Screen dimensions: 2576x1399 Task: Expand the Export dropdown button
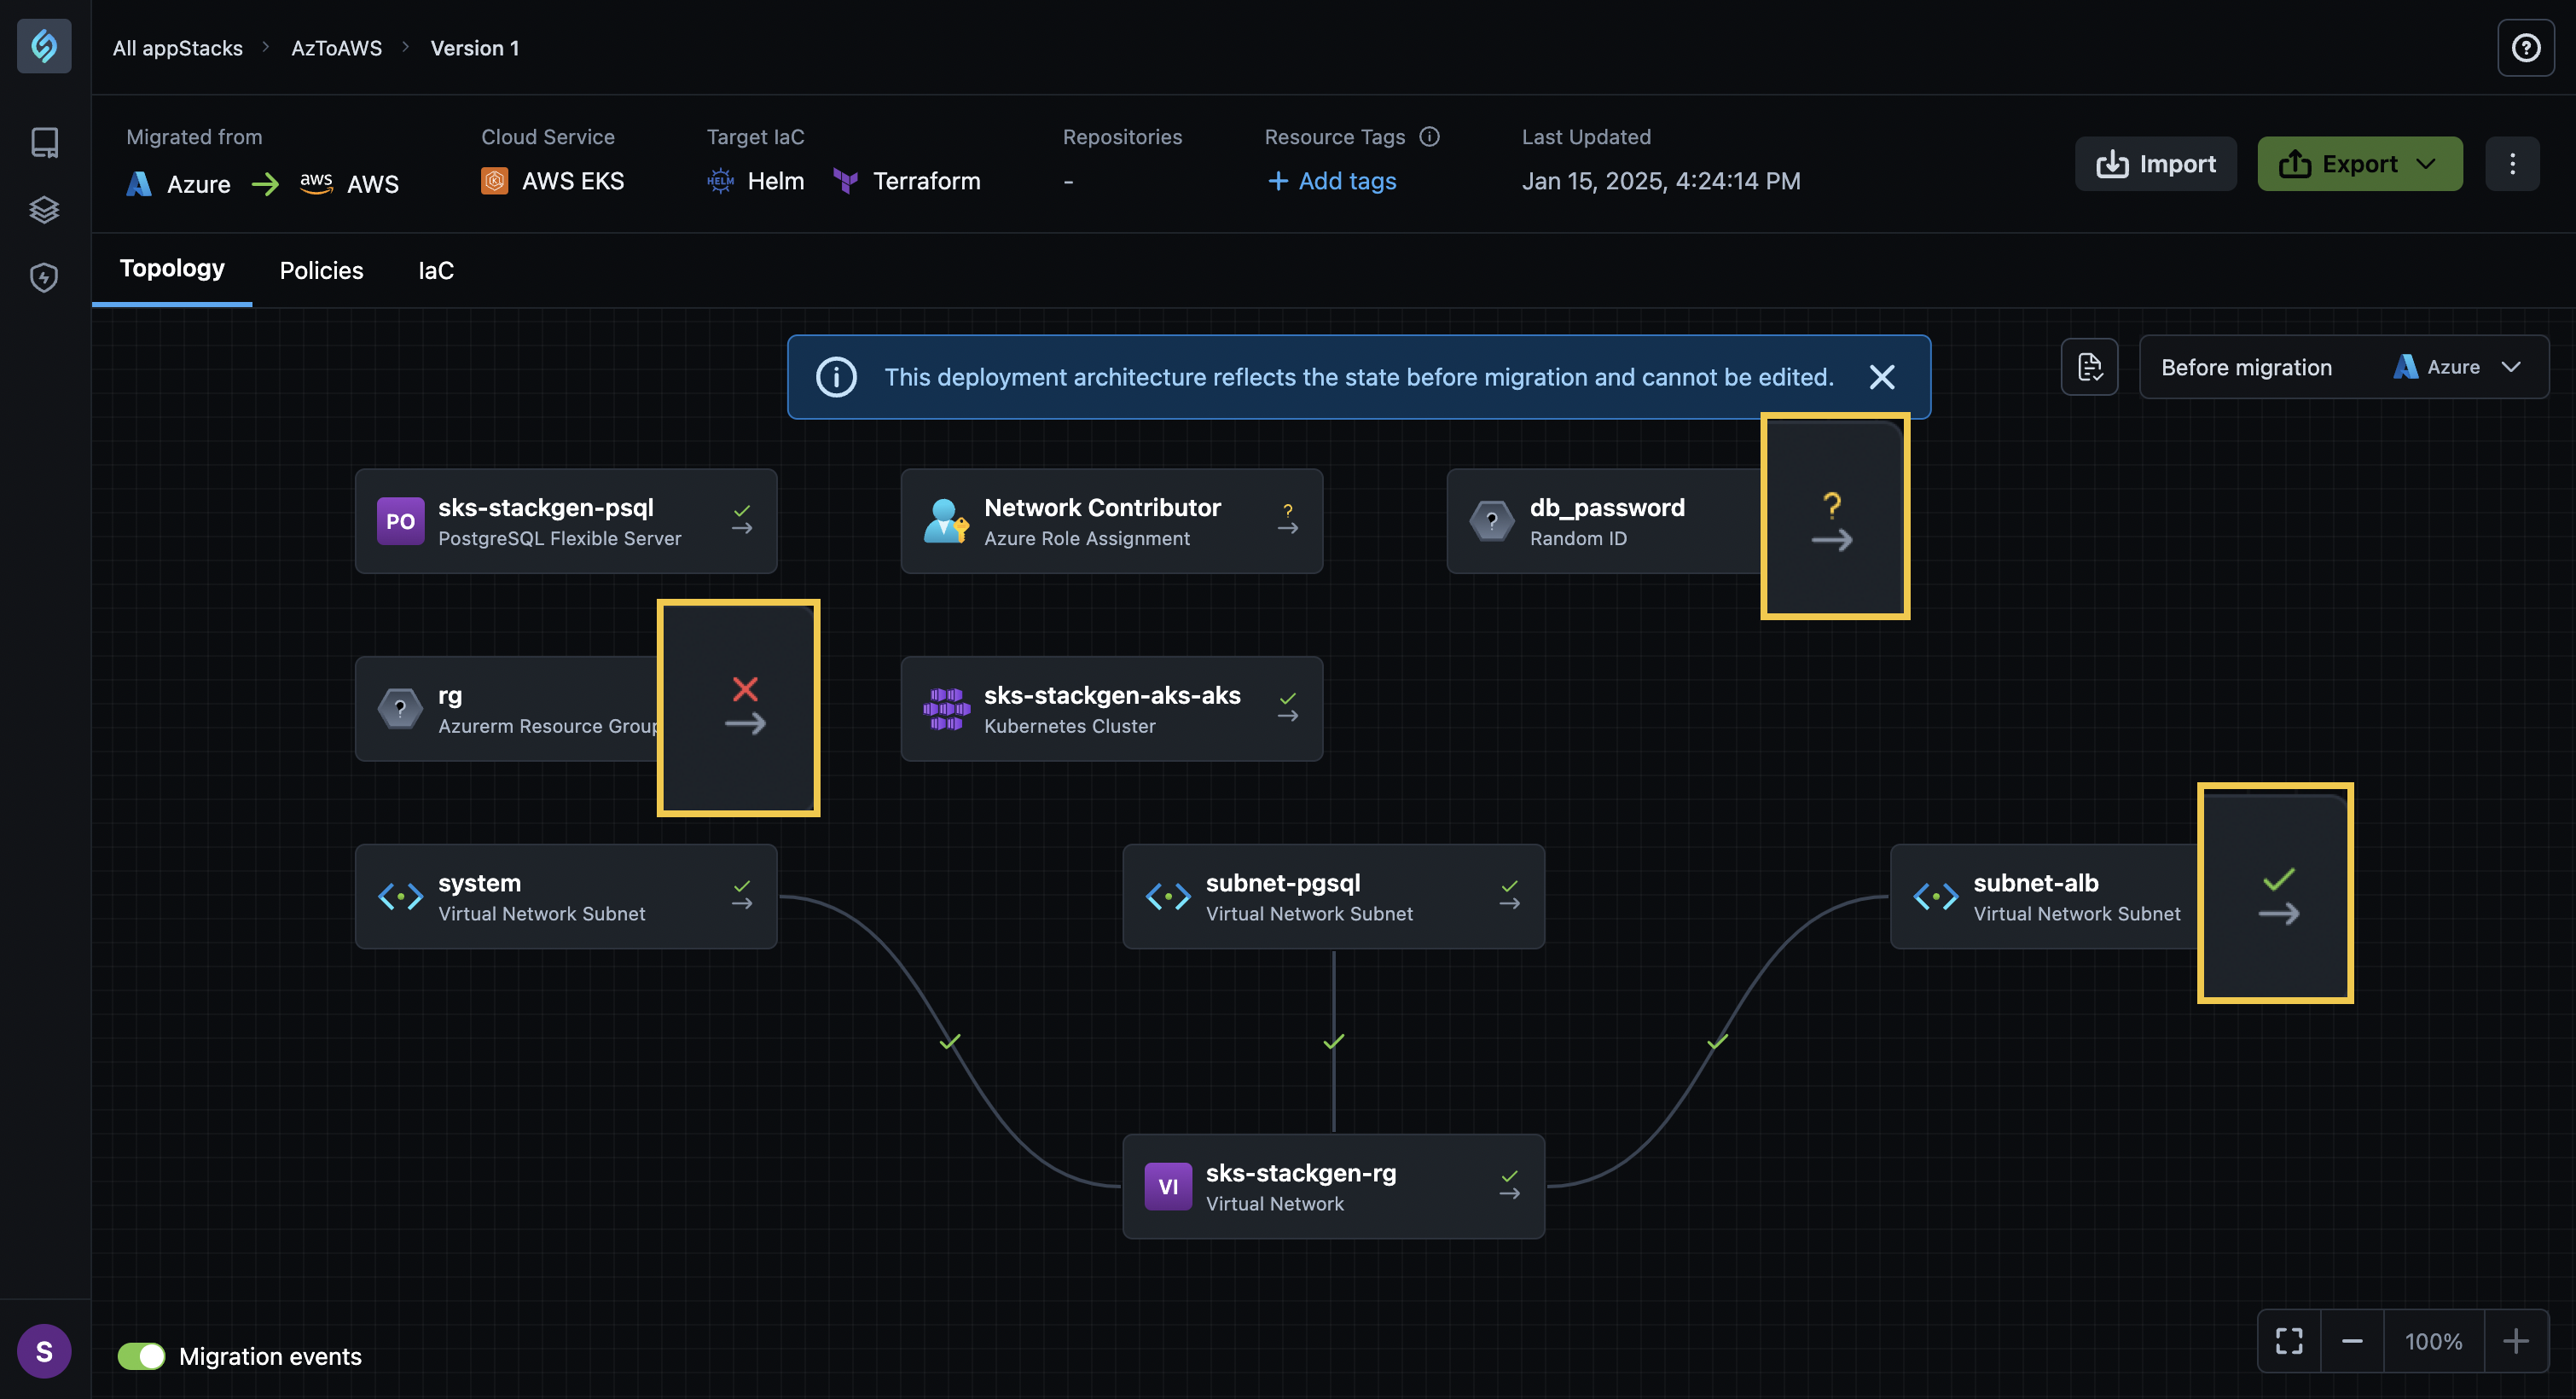point(2359,164)
